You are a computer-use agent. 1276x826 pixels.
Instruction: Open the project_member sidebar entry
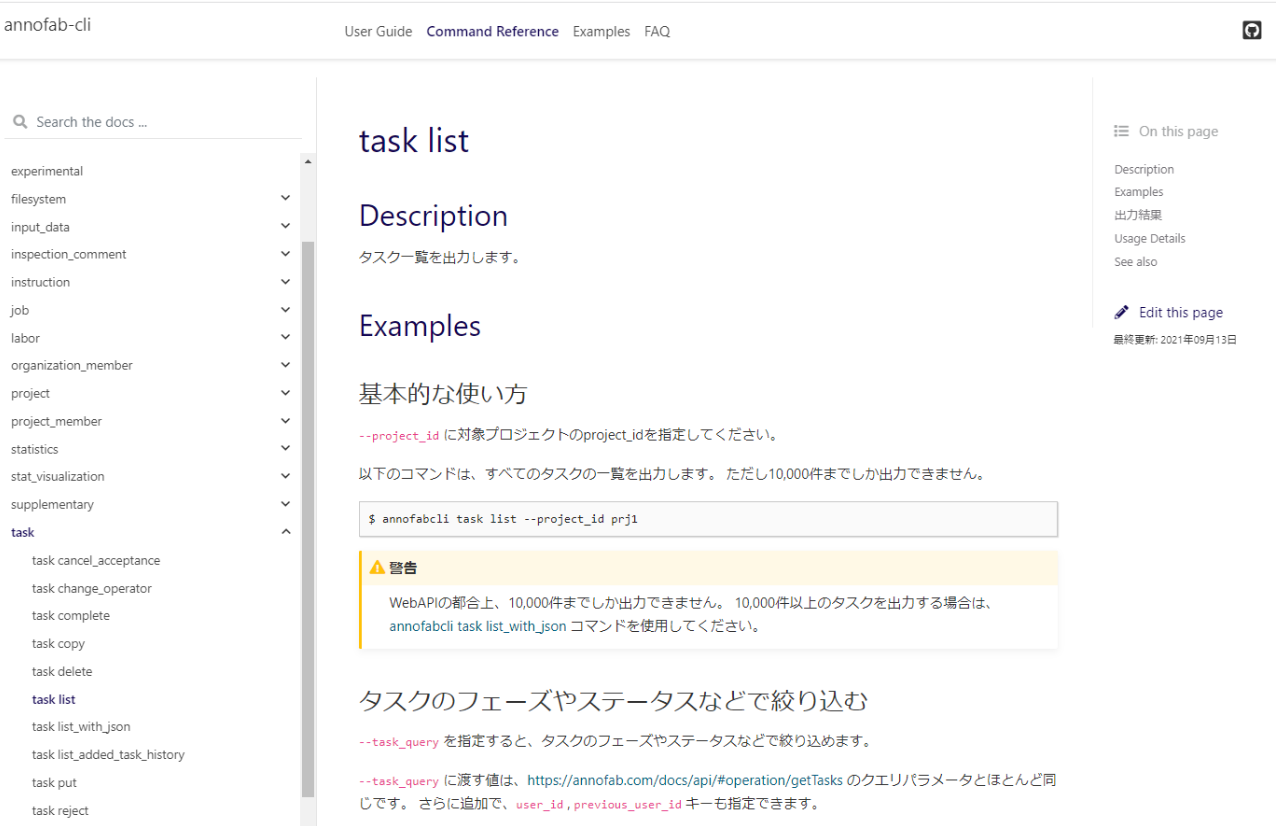pos(56,421)
